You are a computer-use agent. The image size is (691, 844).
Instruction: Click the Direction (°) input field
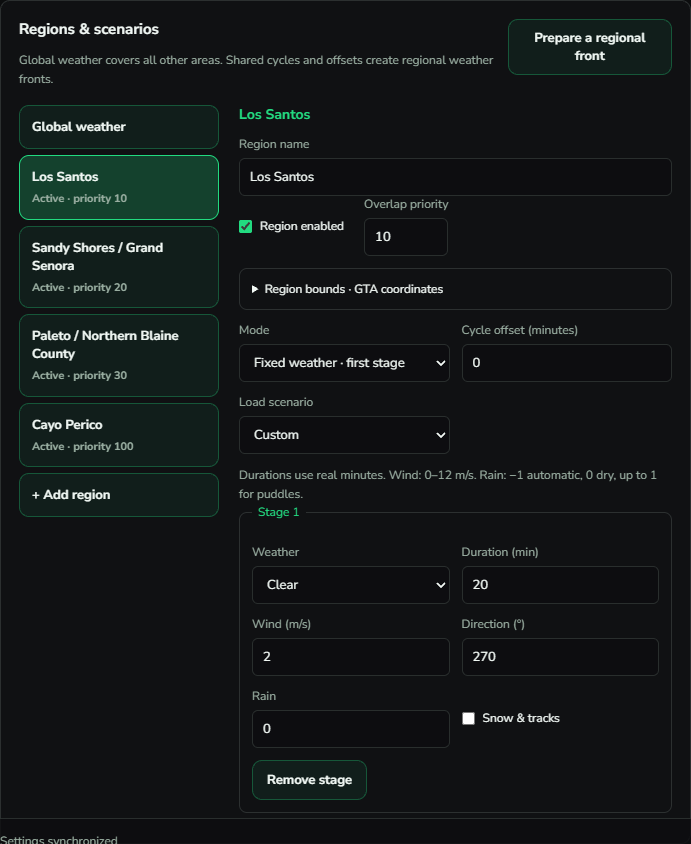[560, 657]
